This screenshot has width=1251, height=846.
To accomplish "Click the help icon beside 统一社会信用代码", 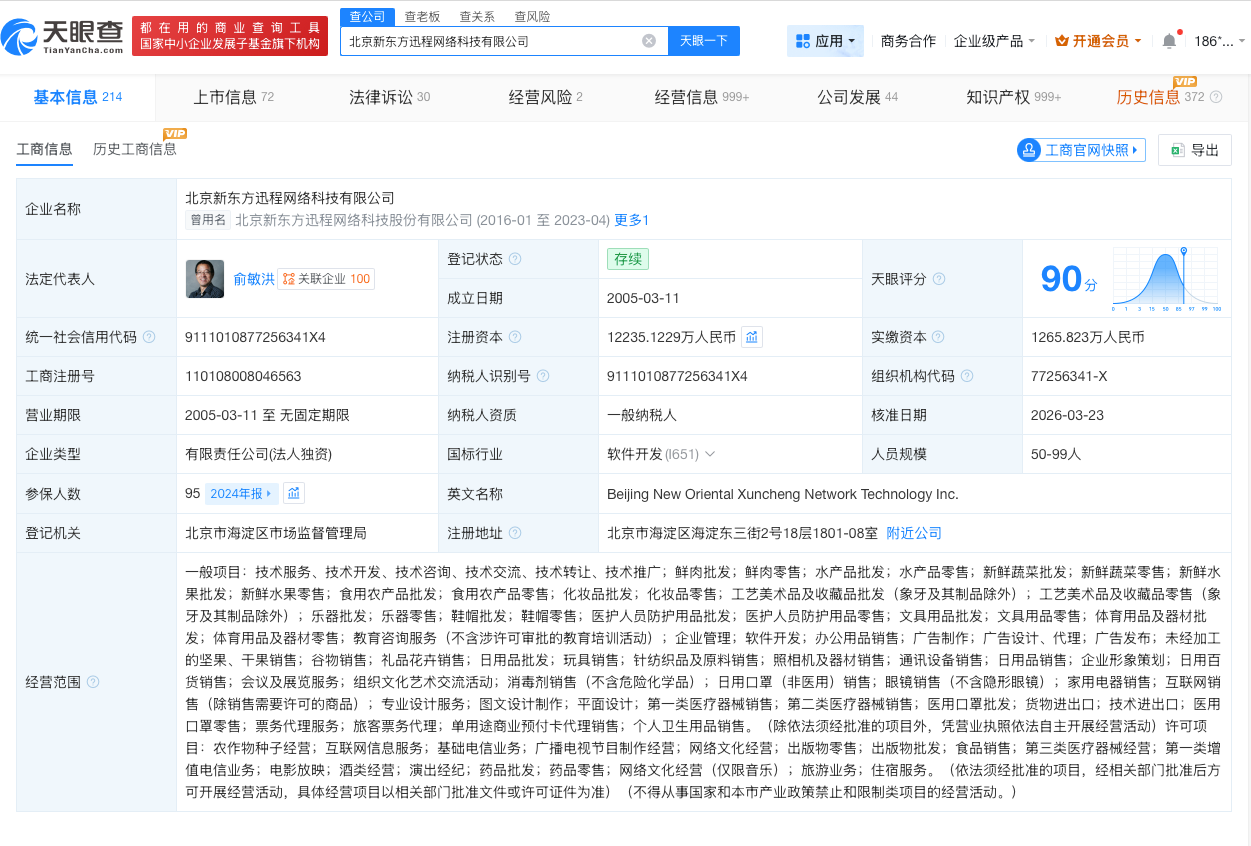I will tap(149, 337).
